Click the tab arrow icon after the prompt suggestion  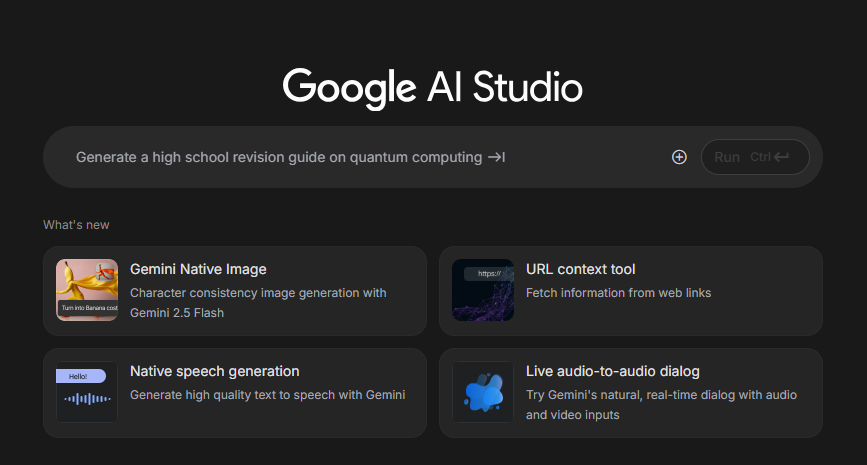(x=497, y=158)
